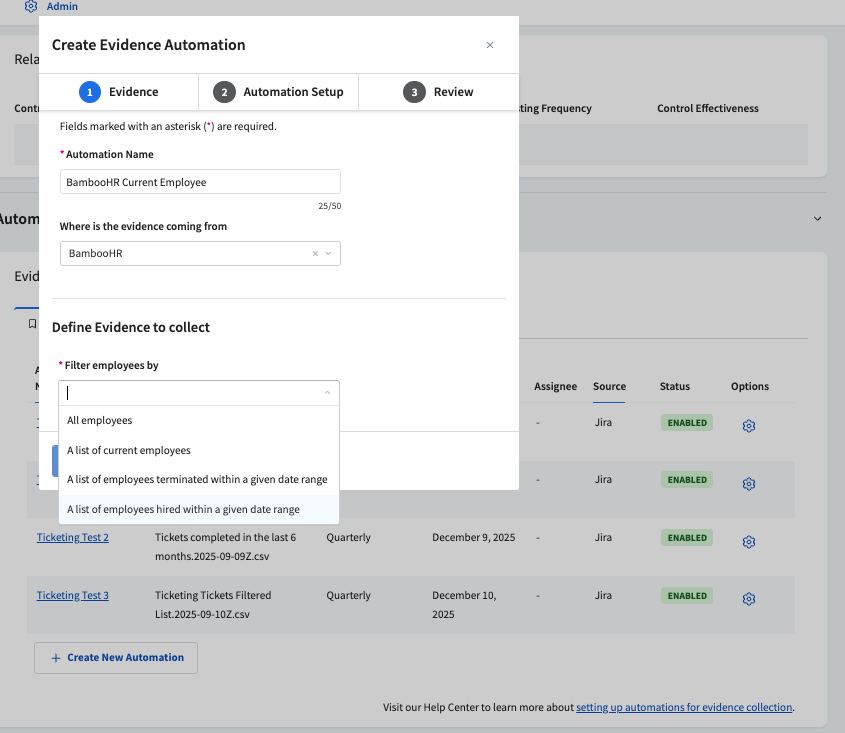Switch to the Automation Setup step

pyautogui.click(x=278, y=92)
